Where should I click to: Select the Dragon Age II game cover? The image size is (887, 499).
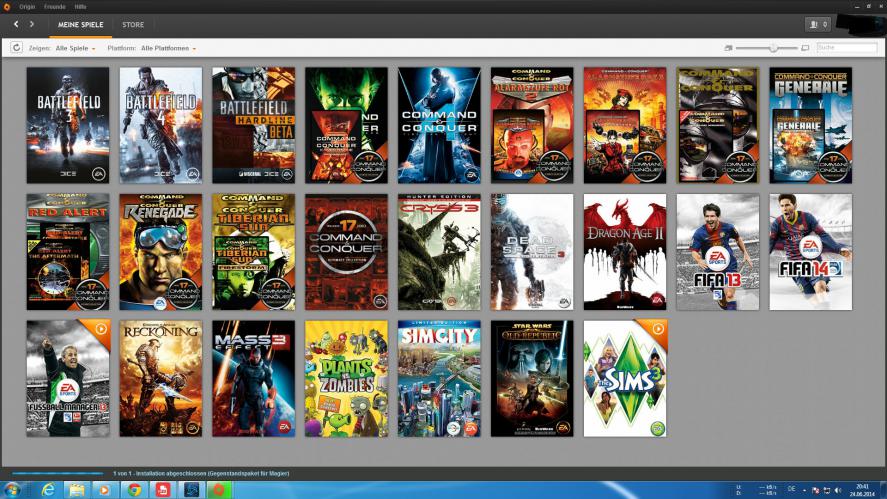click(x=625, y=252)
